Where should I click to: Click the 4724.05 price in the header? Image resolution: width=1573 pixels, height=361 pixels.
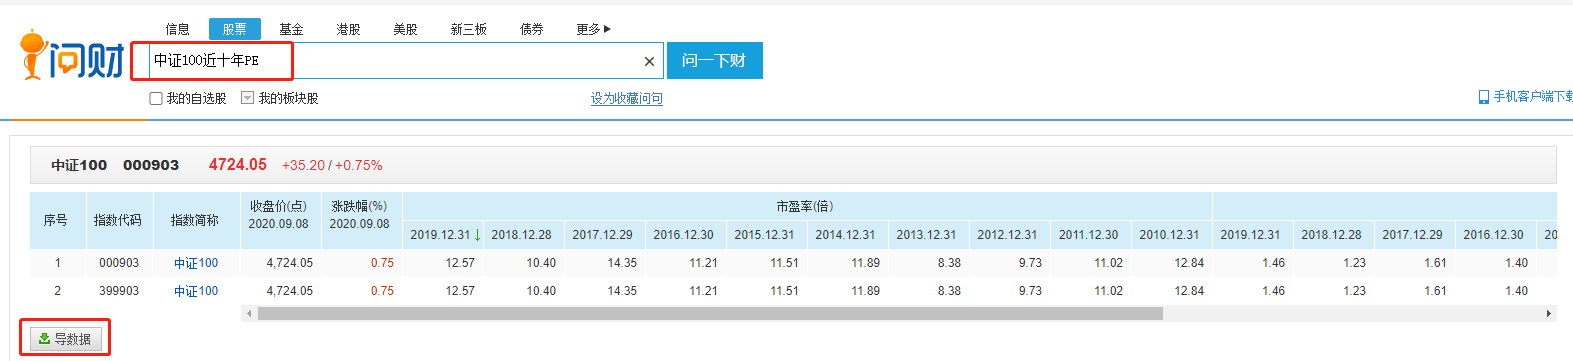[238, 165]
